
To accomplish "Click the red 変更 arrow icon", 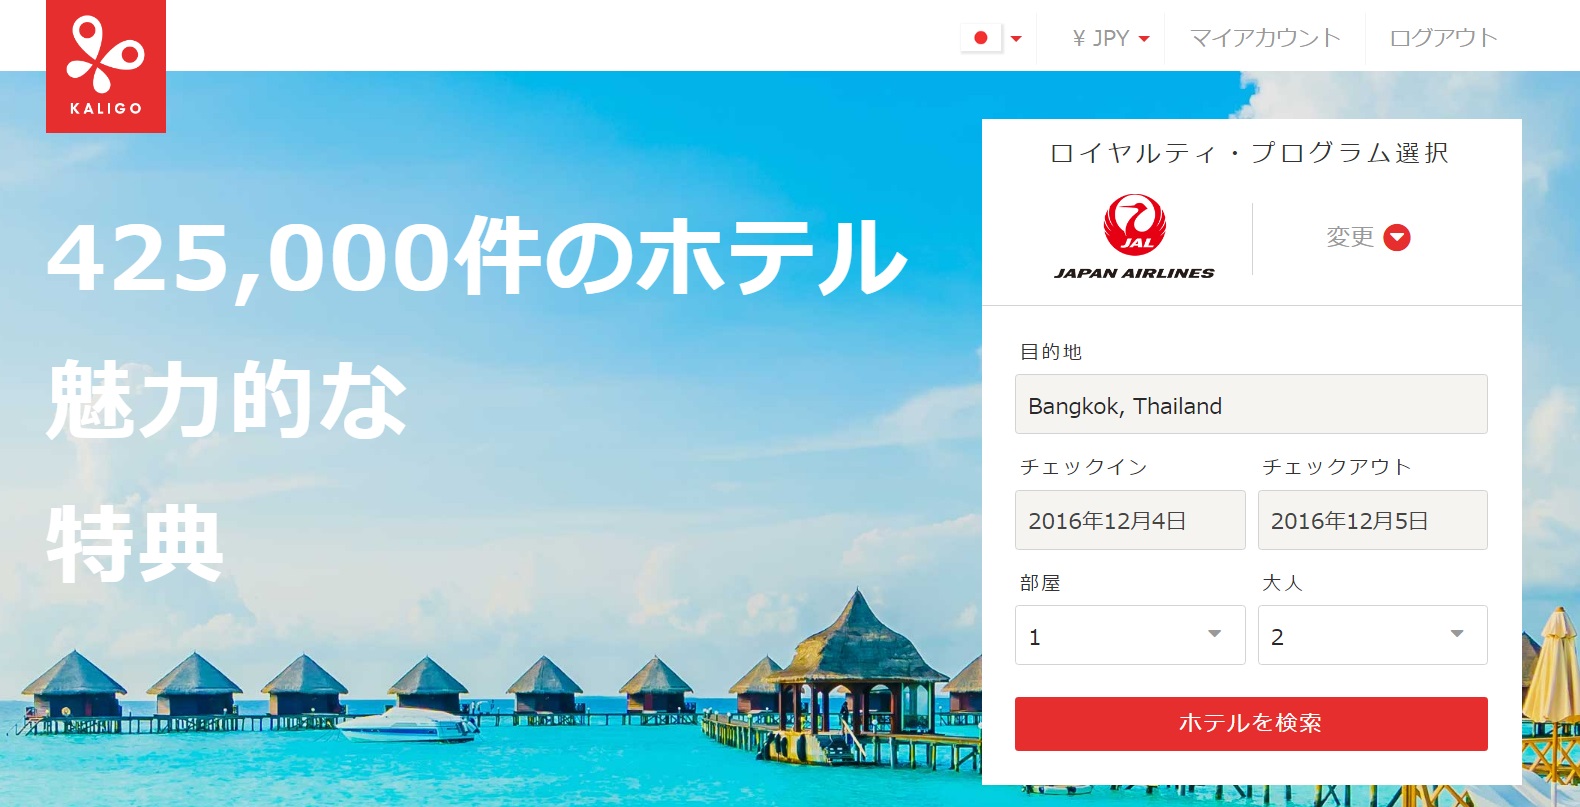I will [x=1397, y=237].
